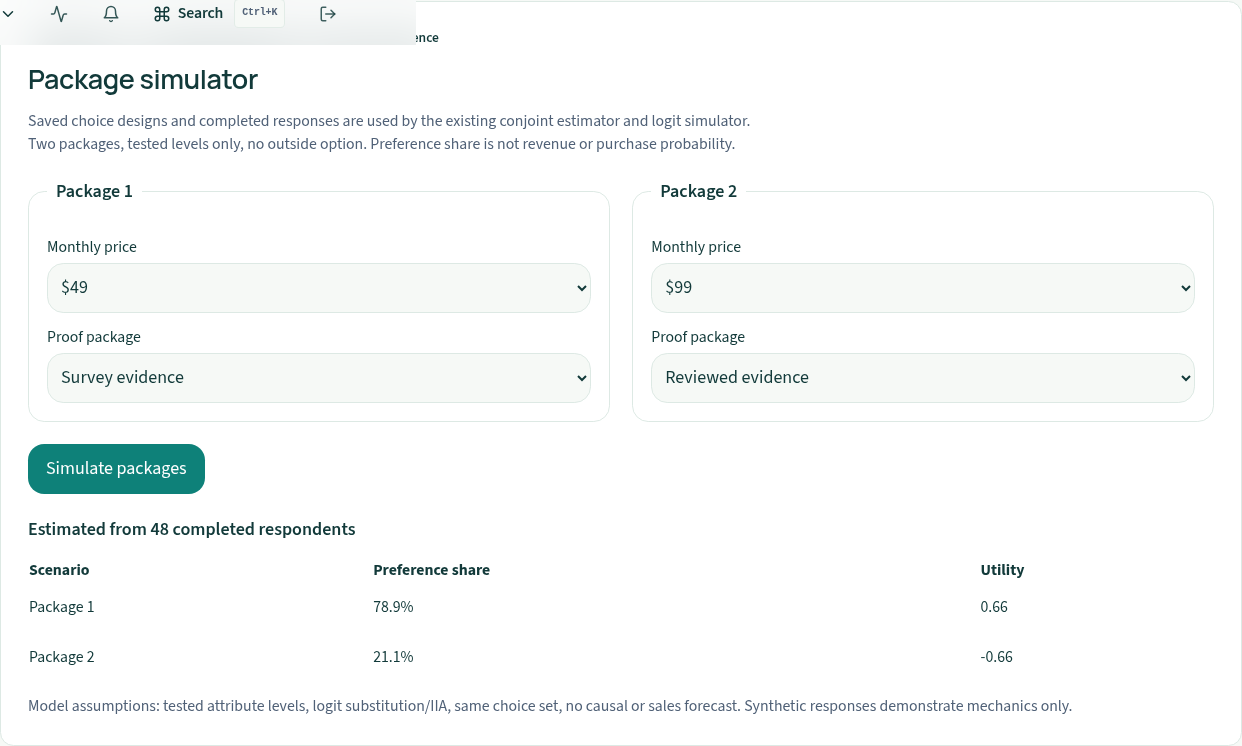Click the sign-out arrow icon
Image resolution: width=1242 pixels, height=746 pixels.
pos(327,14)
